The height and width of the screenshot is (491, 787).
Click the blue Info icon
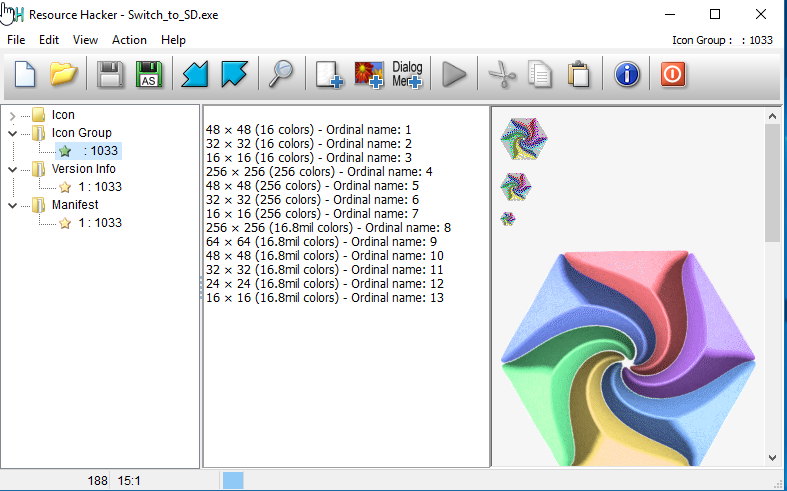click(627, 74)
